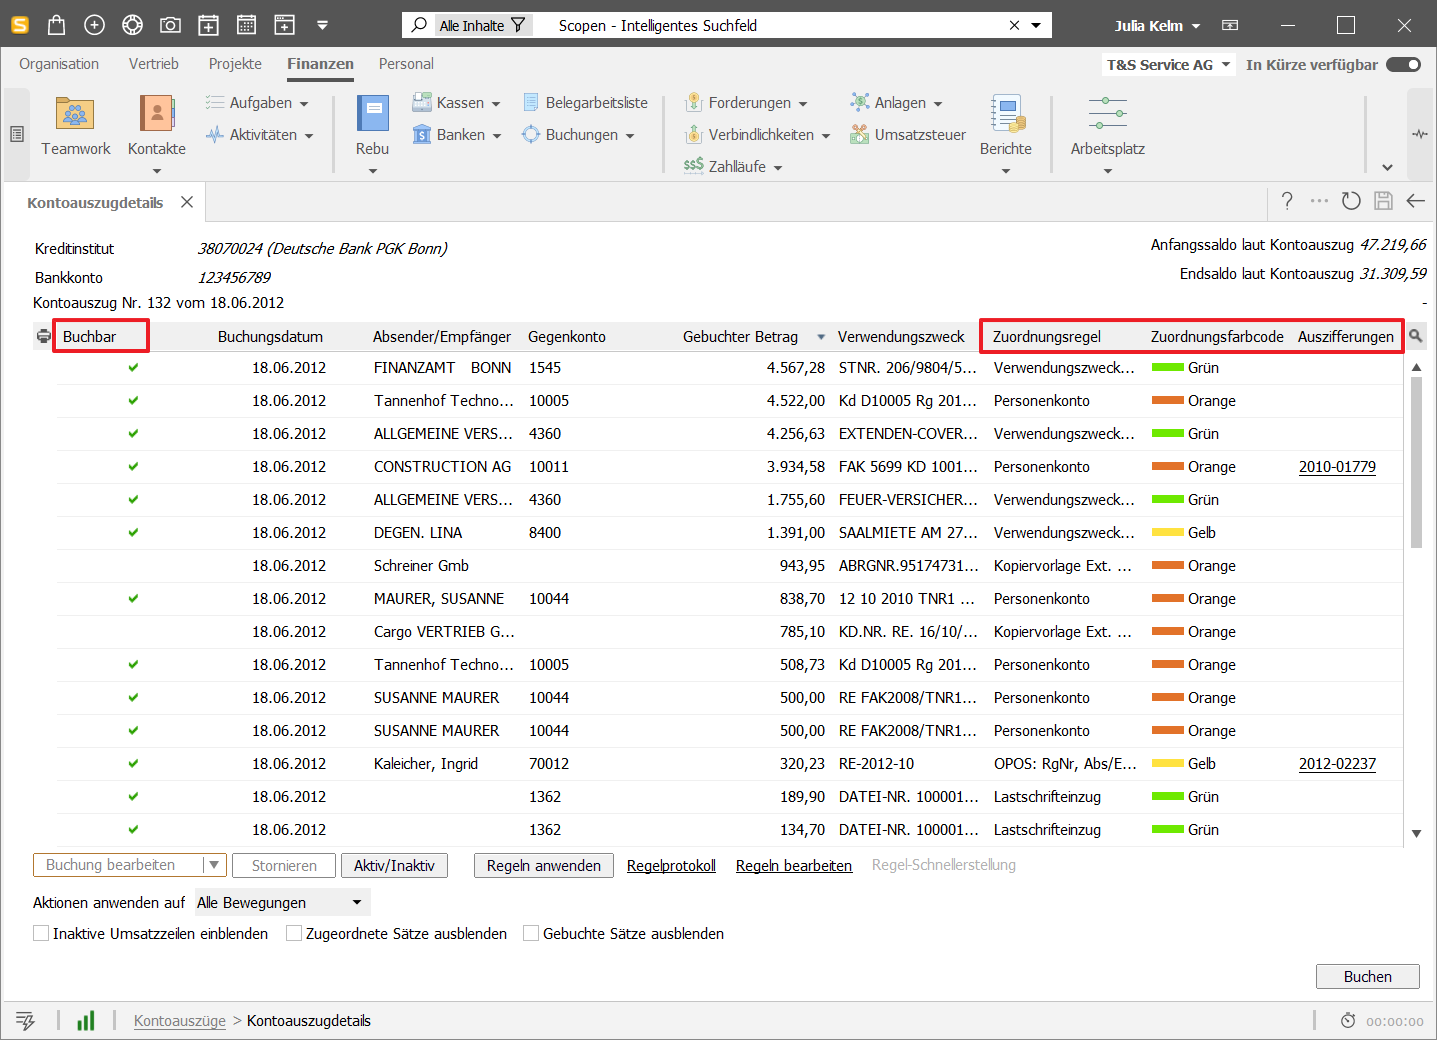Open Rebu module icon
Screen dimensions: 1437x1040
[373, 114]
